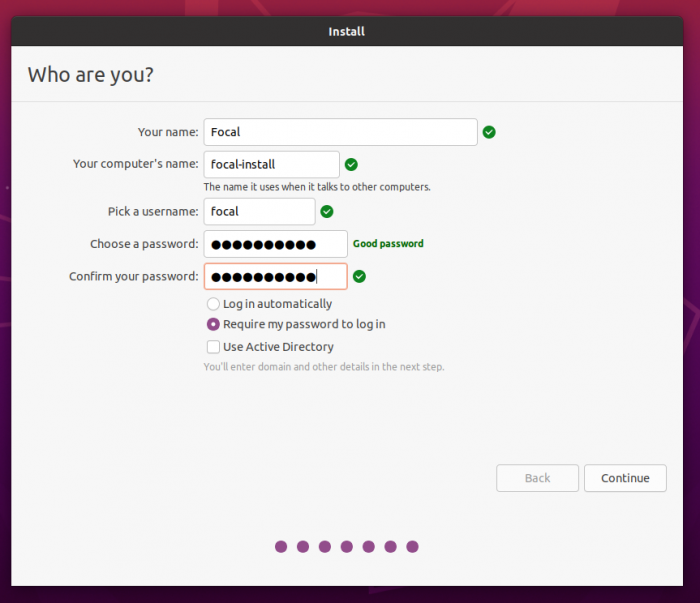Click the Who are you? heading
This screenshot has width=700, height=603.
[90, 75]
